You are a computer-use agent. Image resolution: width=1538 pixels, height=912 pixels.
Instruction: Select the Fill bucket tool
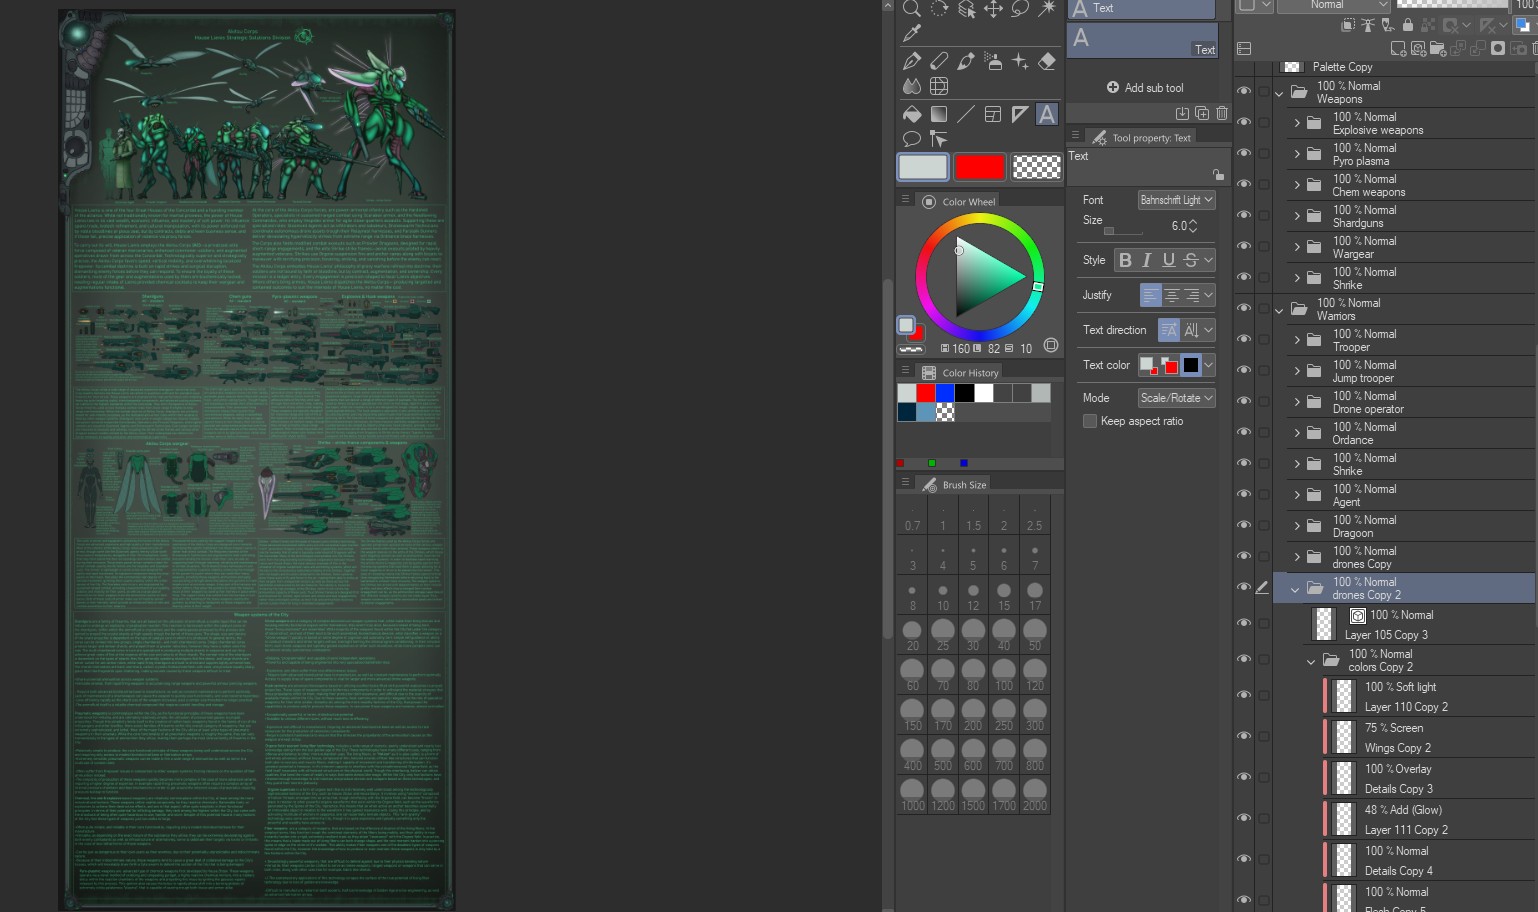tap(912, 114)
